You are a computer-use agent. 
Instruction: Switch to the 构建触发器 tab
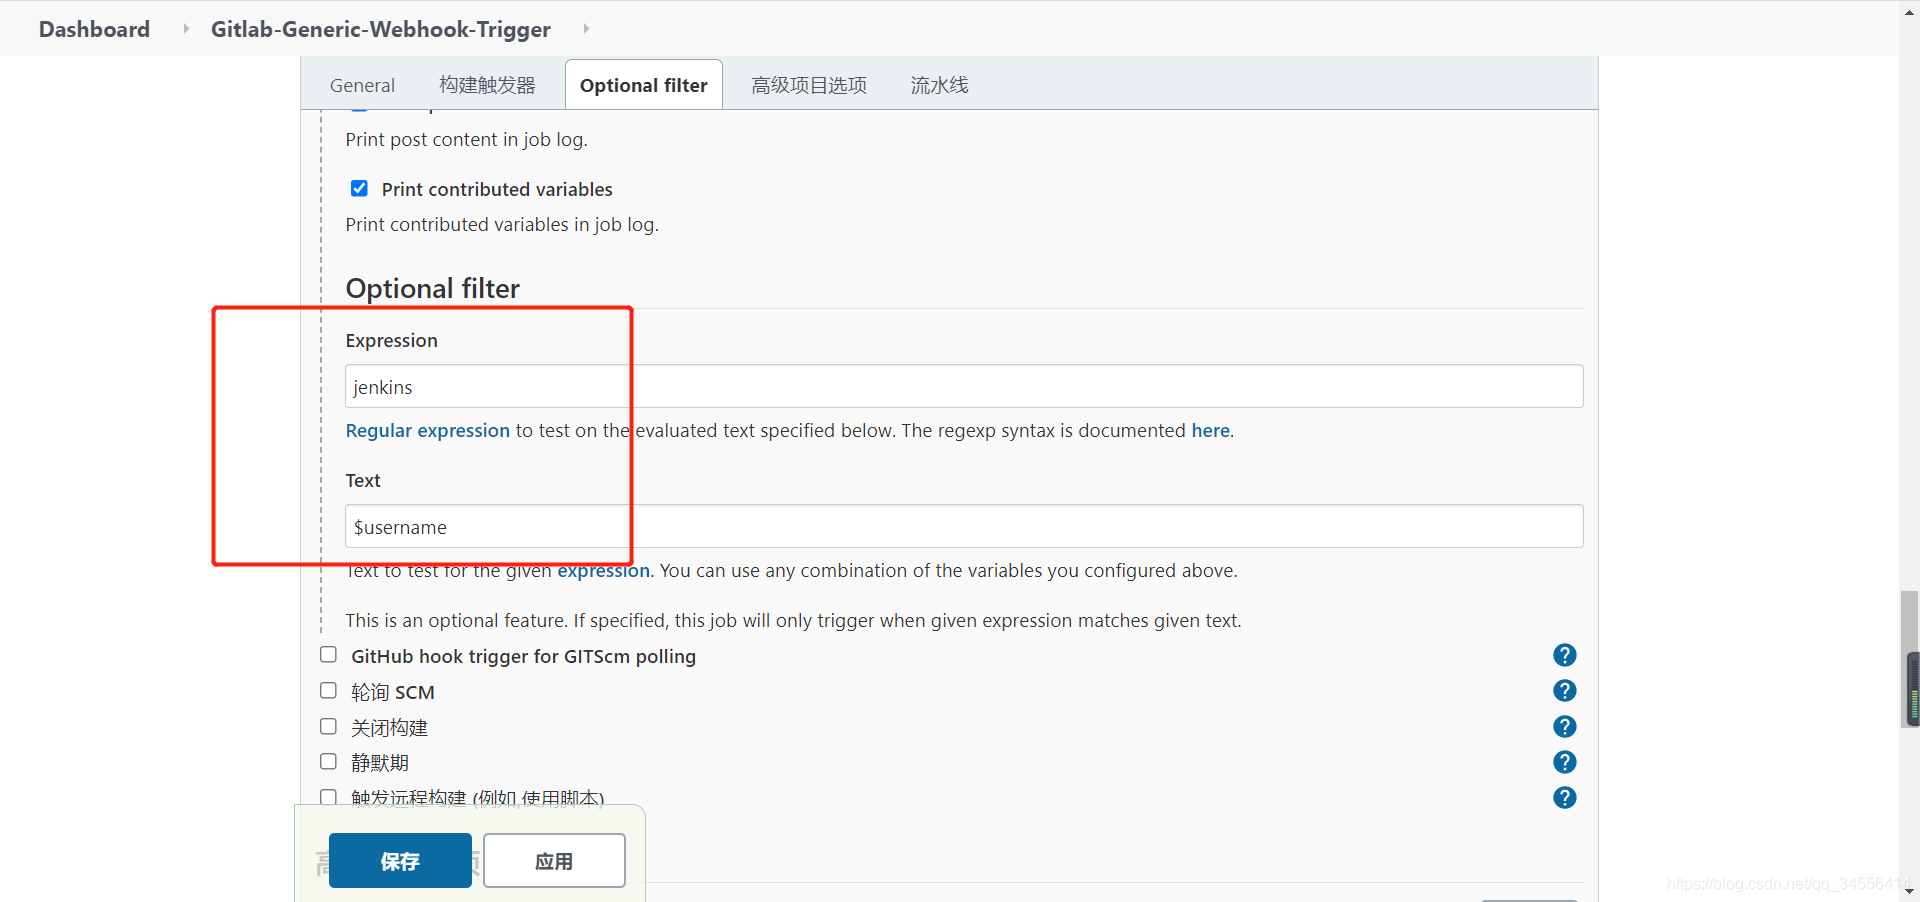click(487, 85)
